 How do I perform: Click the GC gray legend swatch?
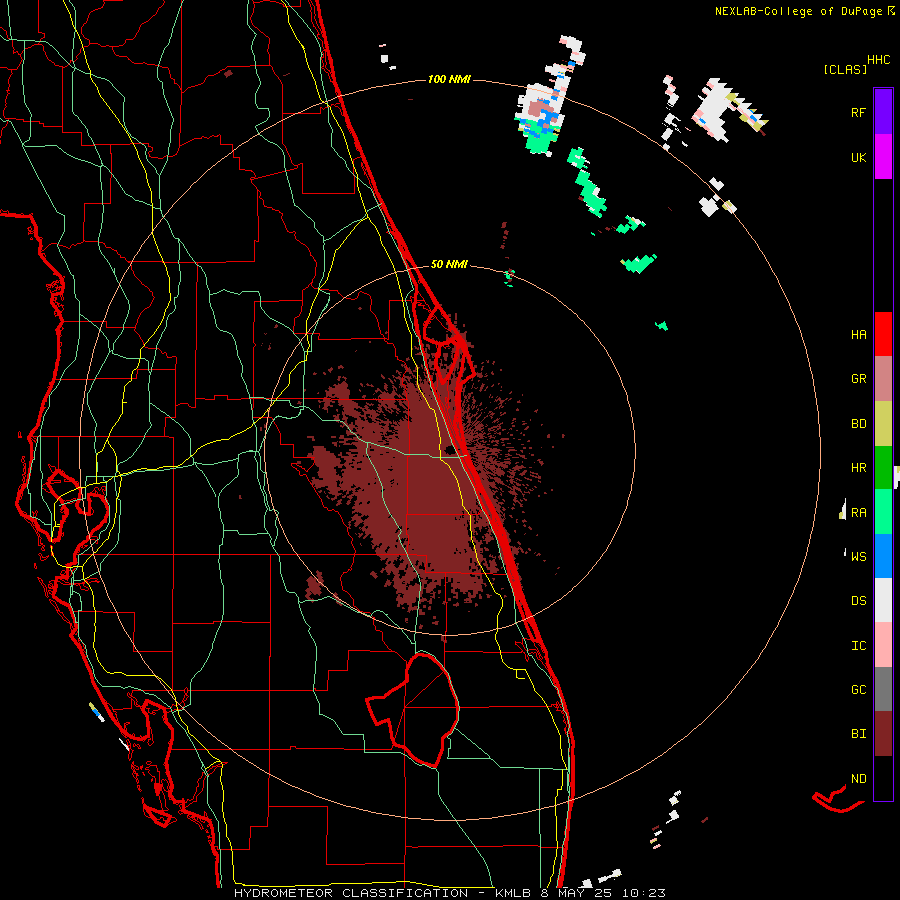[883, 689]
